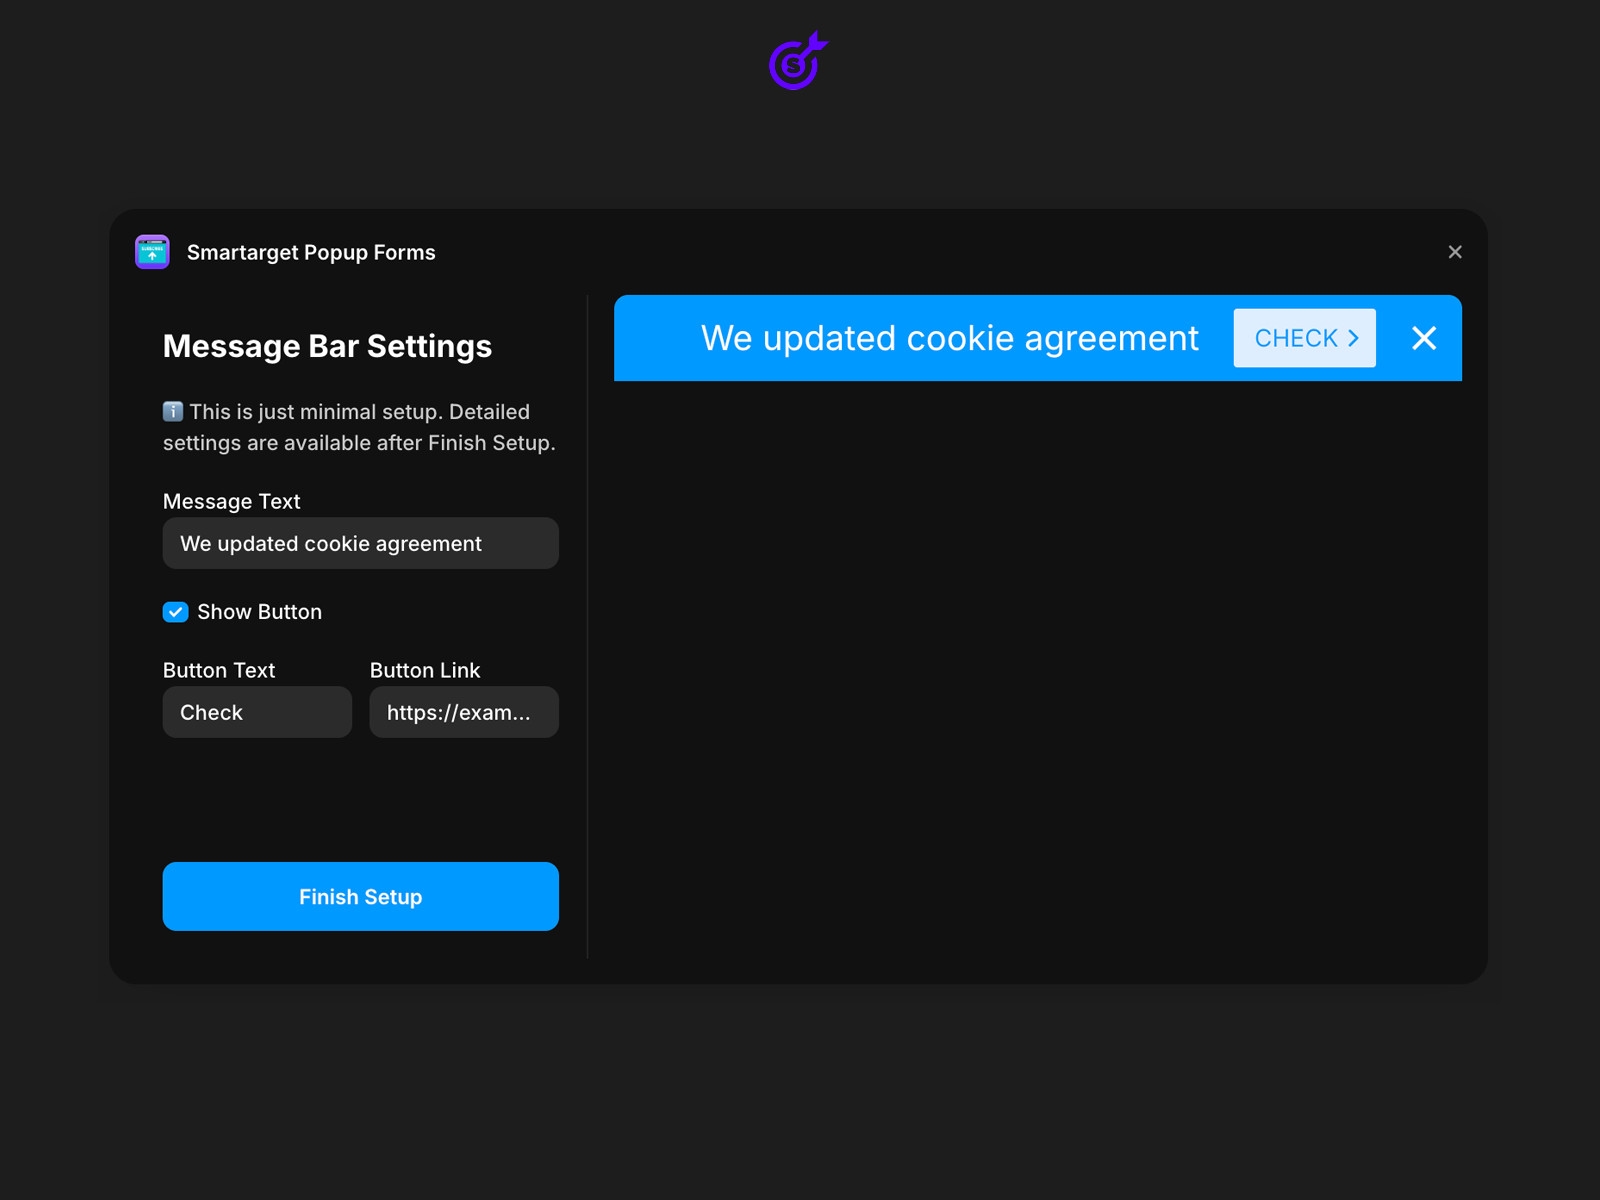
Task: Click the Smartarget target logo at top
Action: click(x=795, y=62)
